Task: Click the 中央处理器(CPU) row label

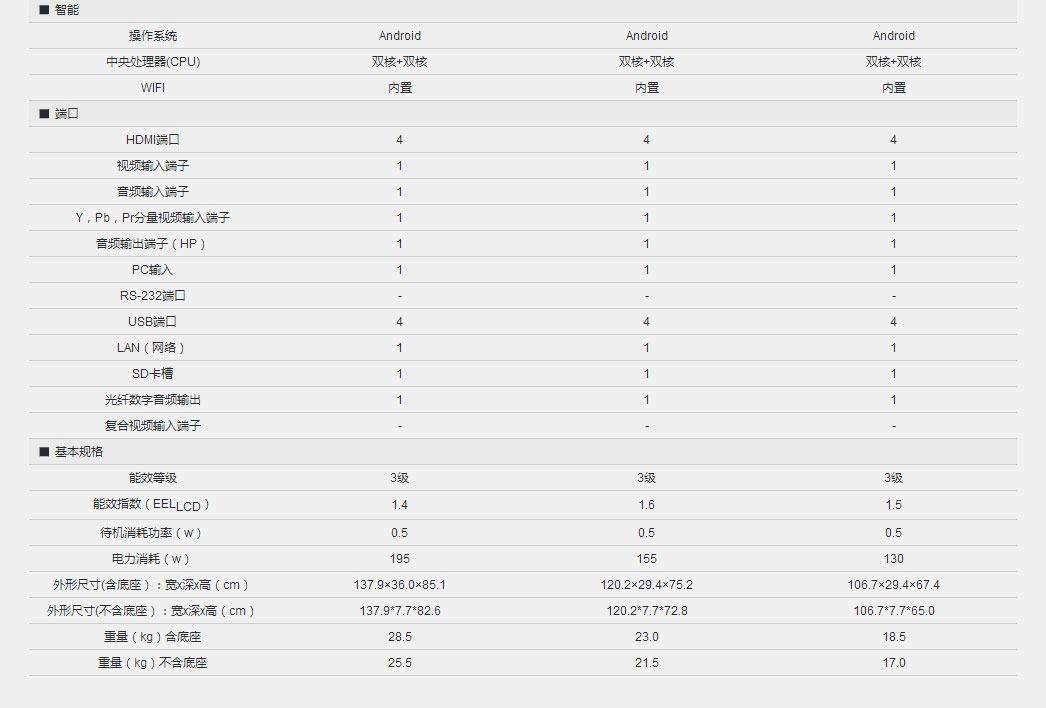Action: (x=153, y=62)
